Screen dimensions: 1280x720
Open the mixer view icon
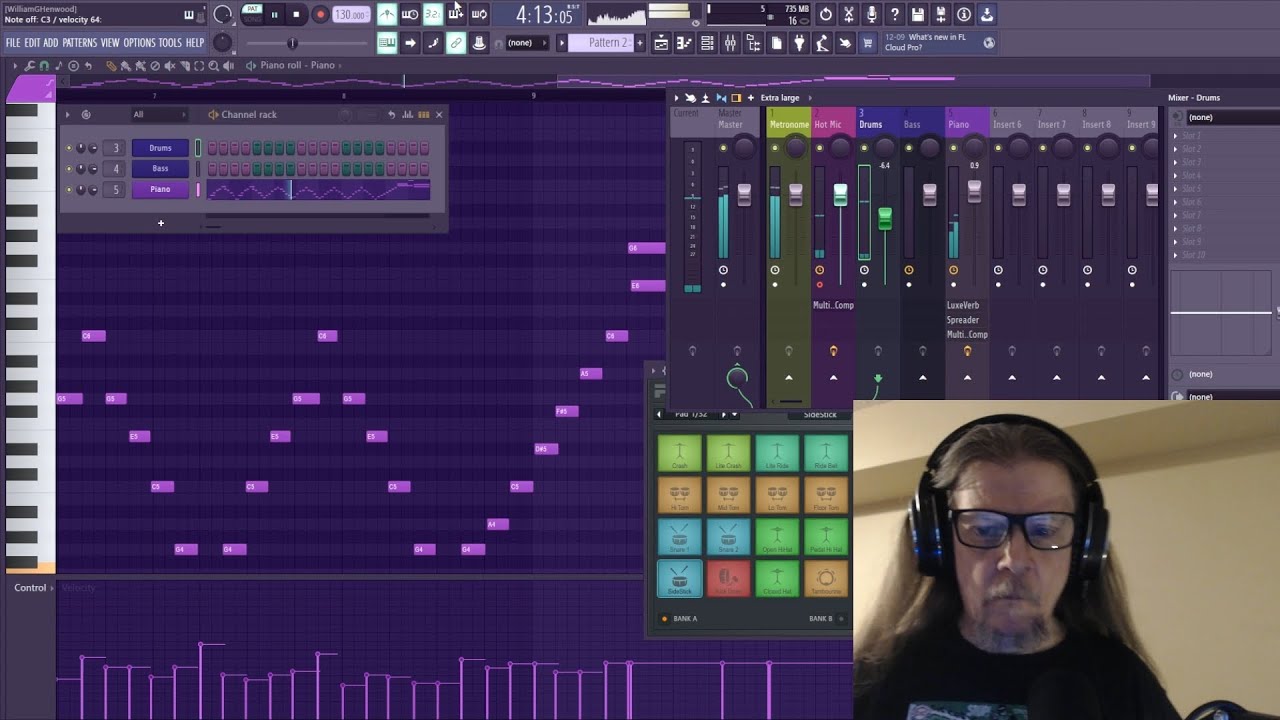(730, 43)
